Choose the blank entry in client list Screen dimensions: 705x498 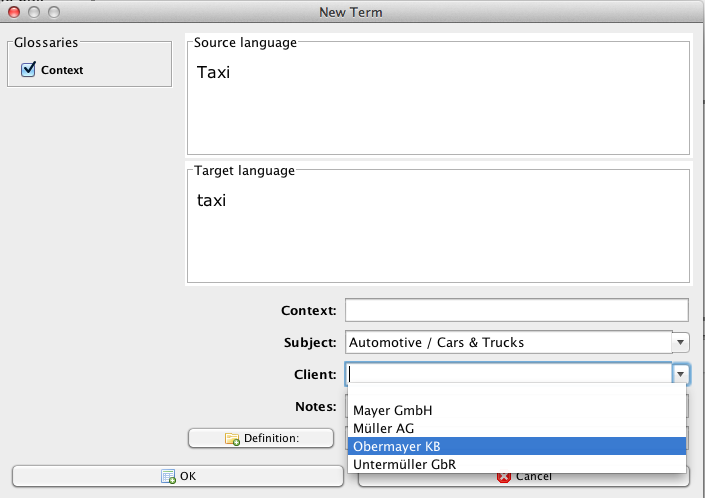[x=516, y=394]
